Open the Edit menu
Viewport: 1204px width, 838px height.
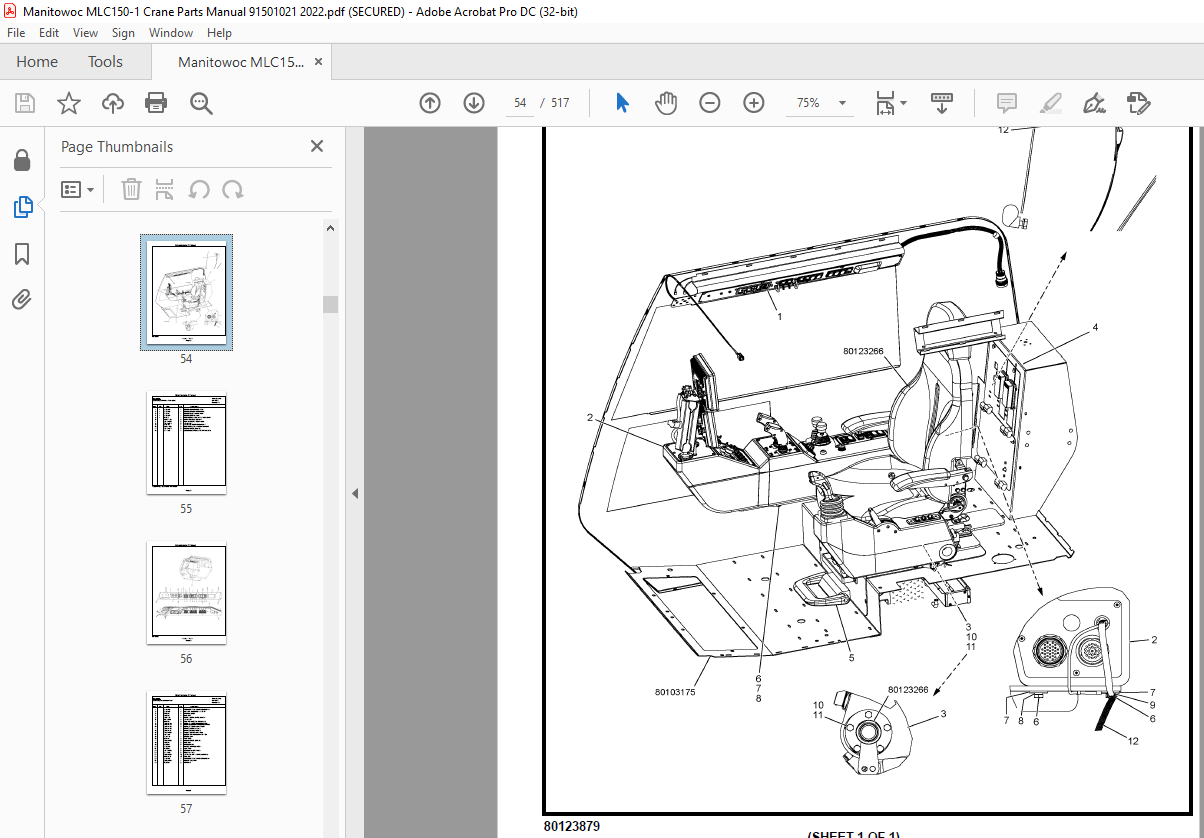tap(49, 33)
